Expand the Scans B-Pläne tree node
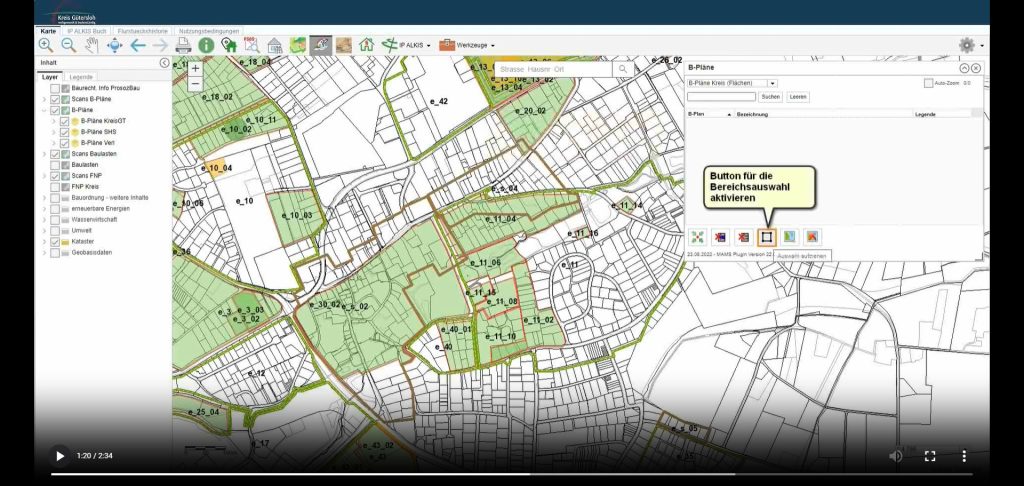 click(x=44, y=99)
